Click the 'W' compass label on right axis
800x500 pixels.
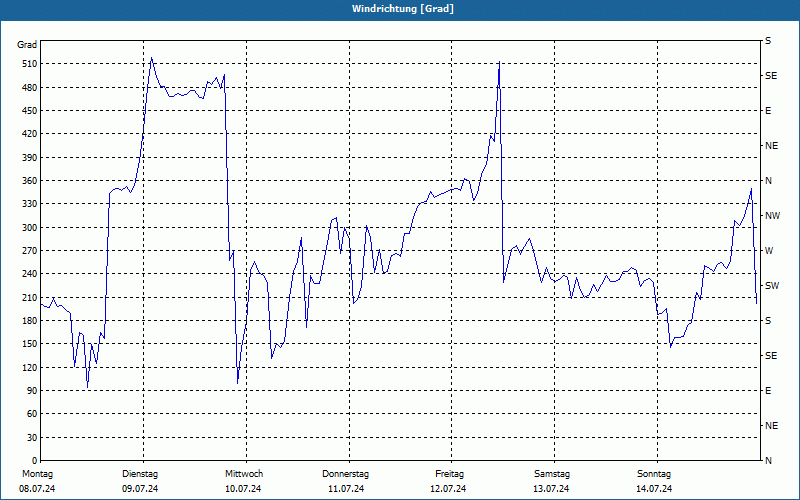point(769,251)
